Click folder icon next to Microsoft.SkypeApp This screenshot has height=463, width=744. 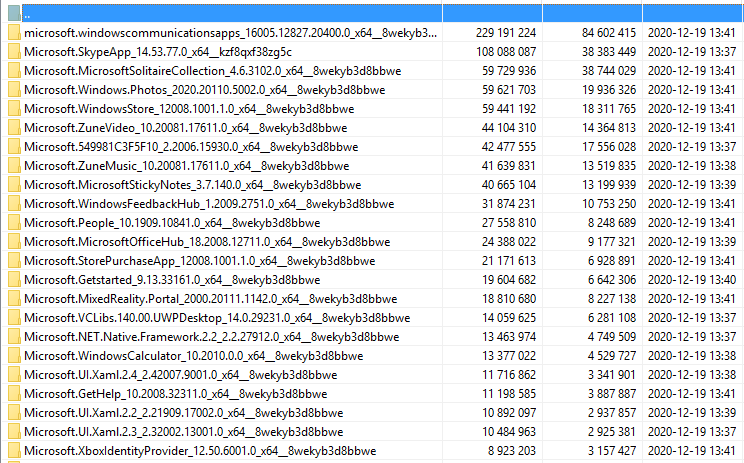click(x=14, y=51)
